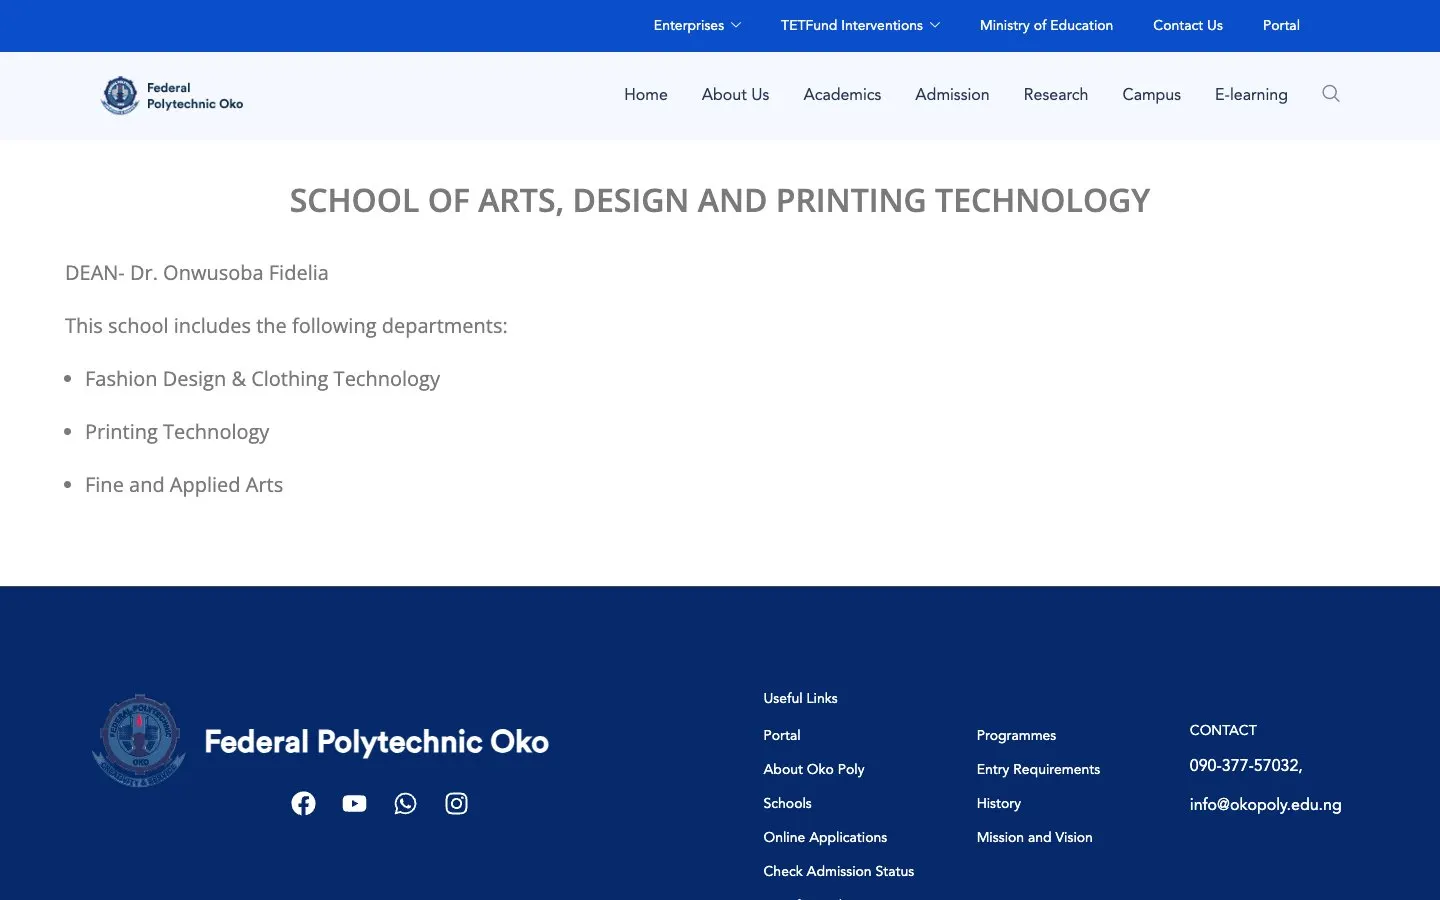Click the Federal Polytechnic Oko header logo

[x=172, y=96]
